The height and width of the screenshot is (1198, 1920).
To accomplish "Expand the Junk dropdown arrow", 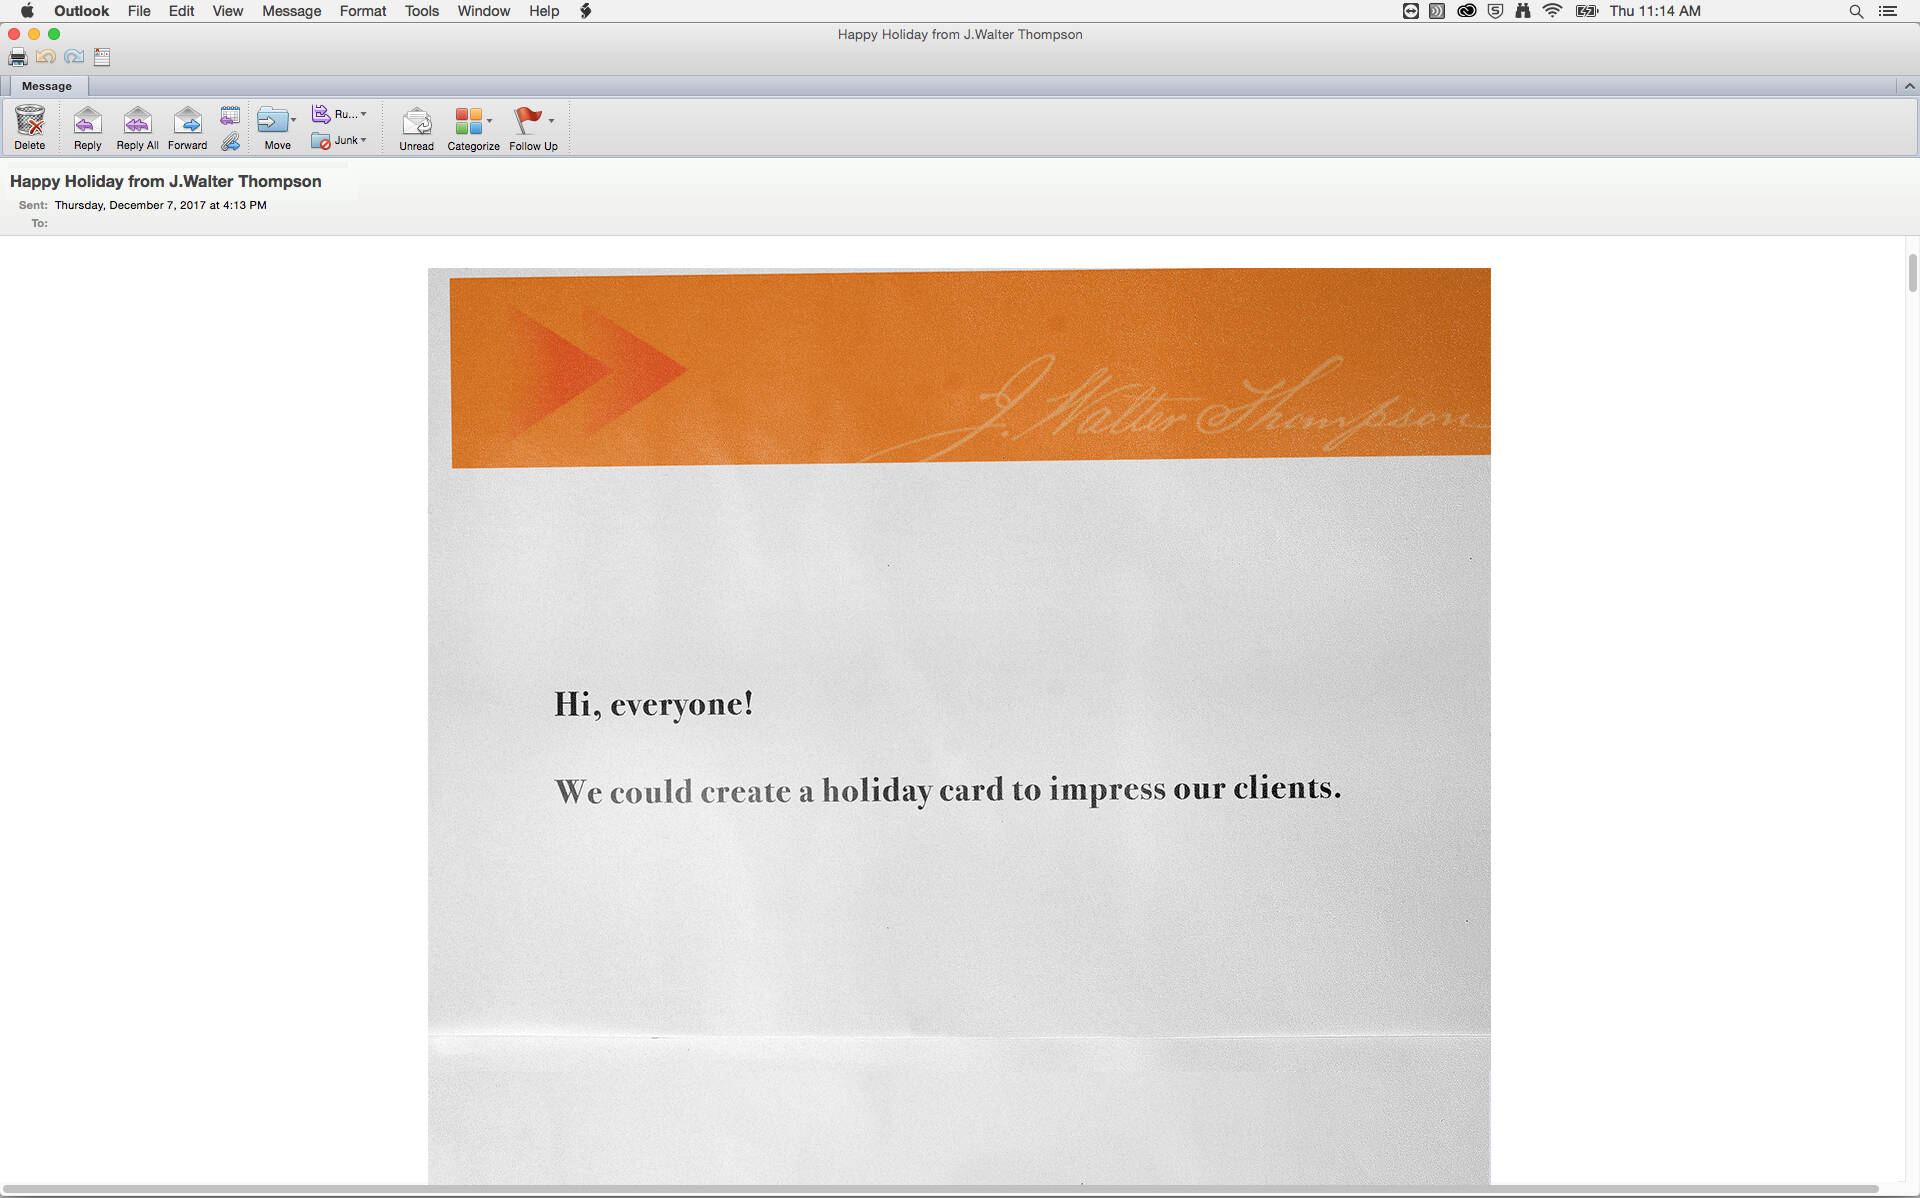I will pyautogui.click(x=363, y=140).
